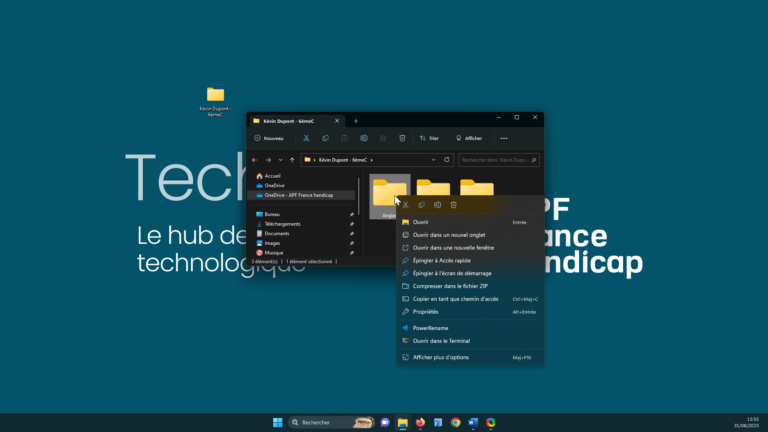
Task: Go up one folder level with the up arrow
Action: click(x=292, y=160)
